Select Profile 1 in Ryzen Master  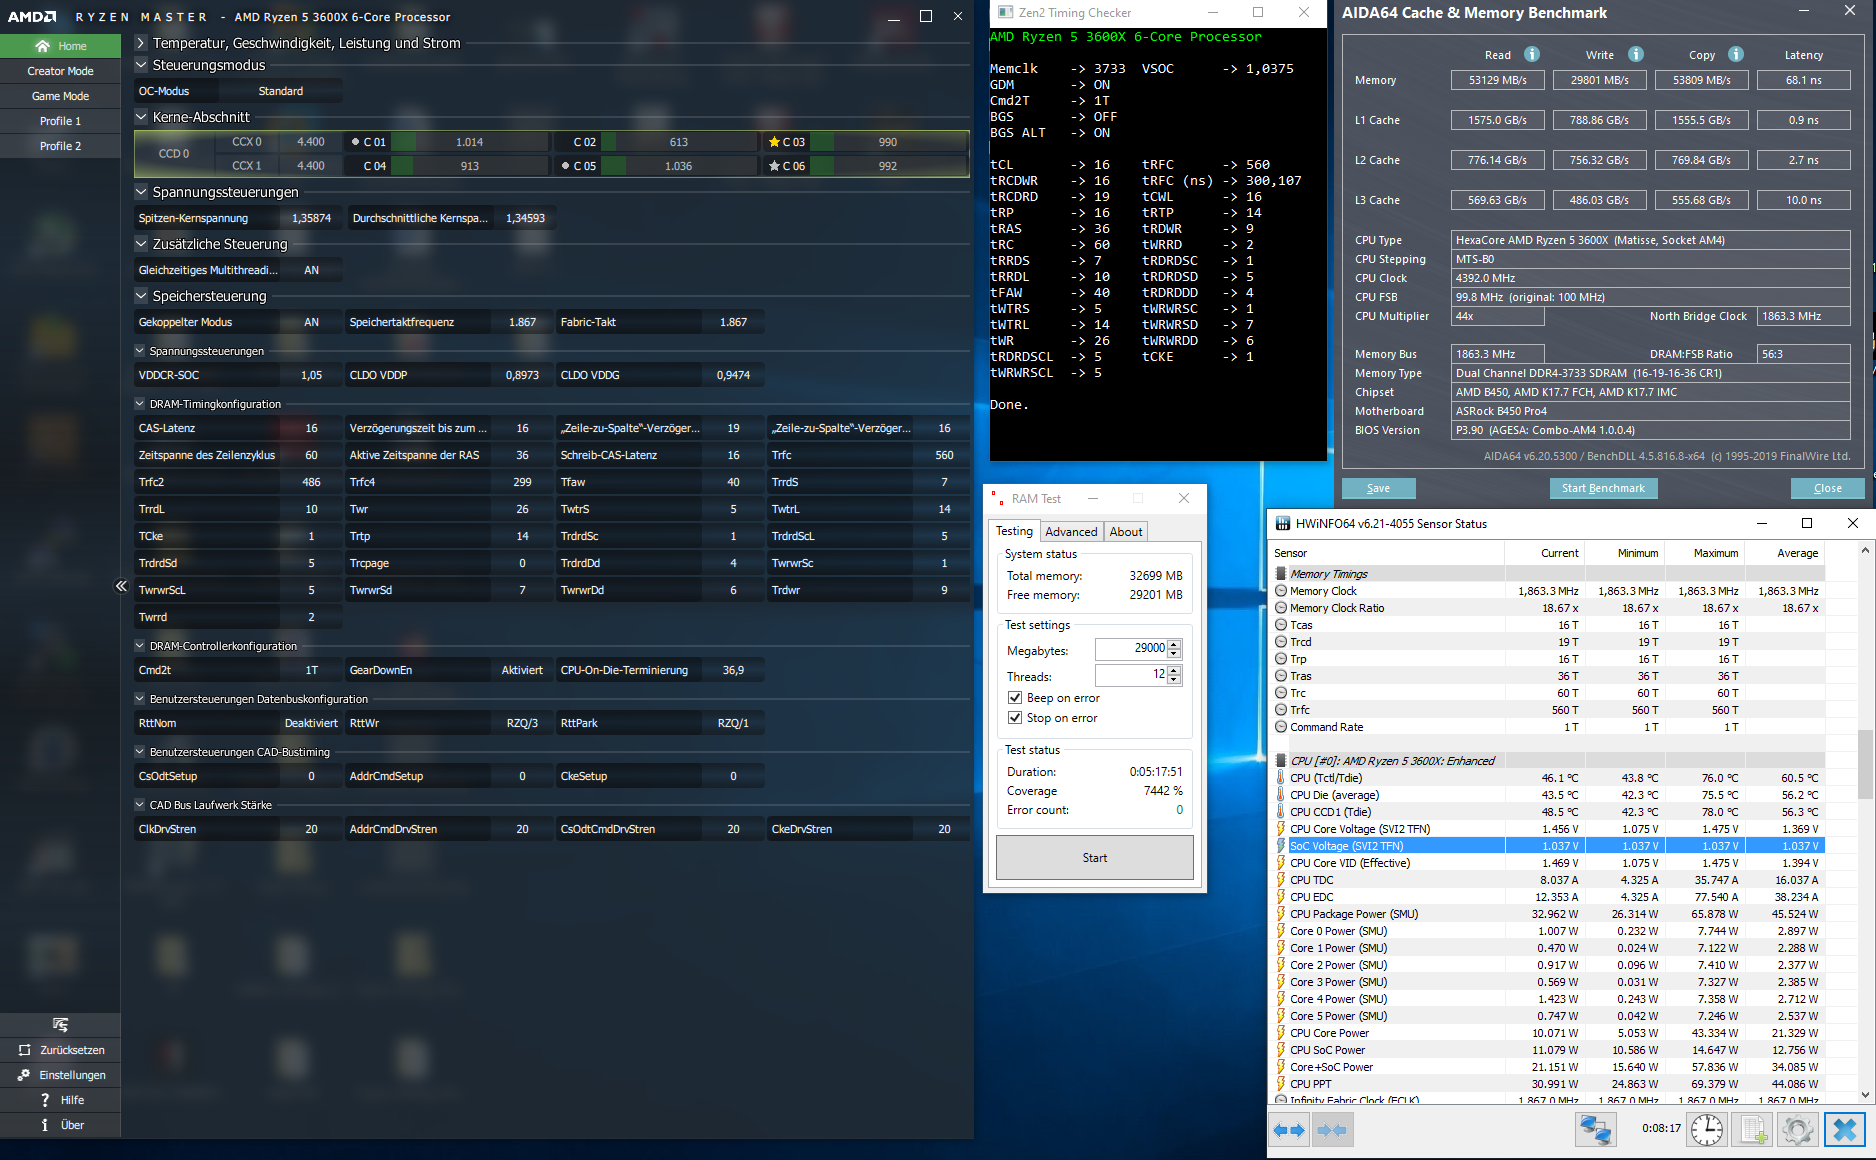(x=60, y=121)
